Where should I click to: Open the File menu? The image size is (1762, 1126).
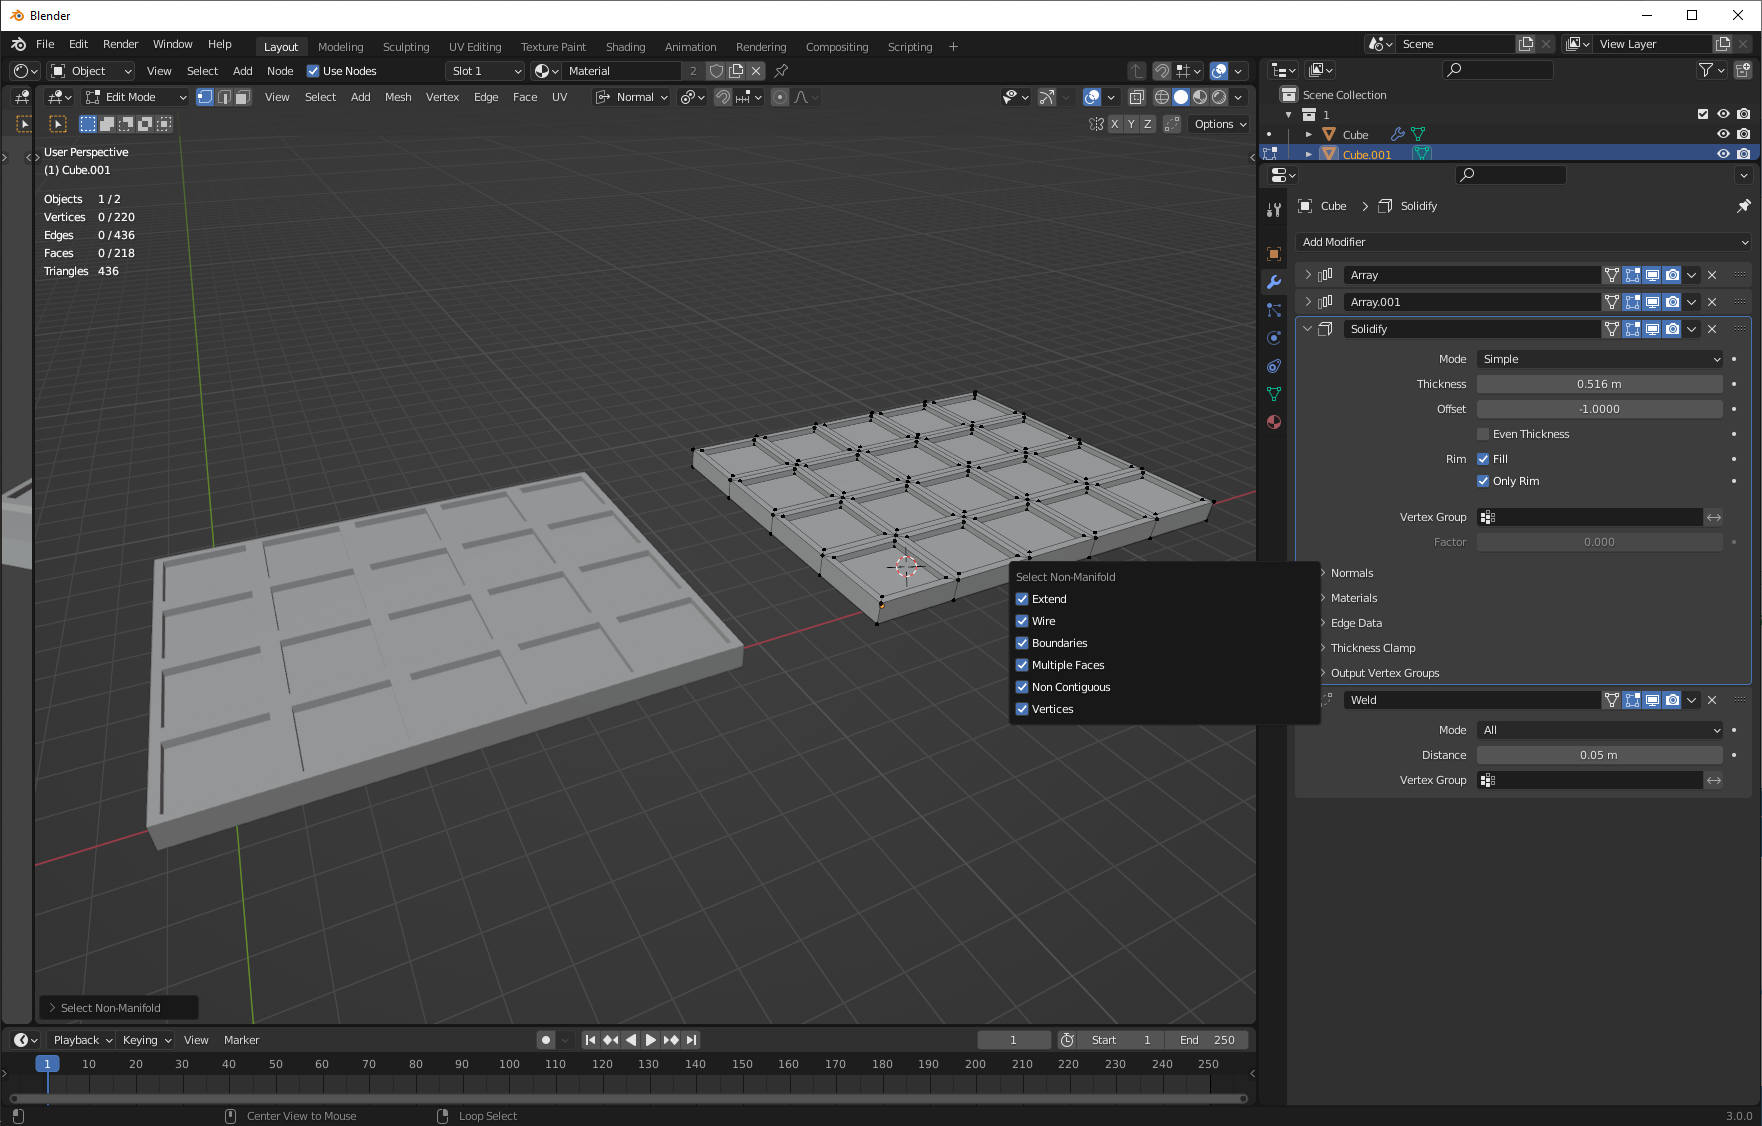(45, 44)
